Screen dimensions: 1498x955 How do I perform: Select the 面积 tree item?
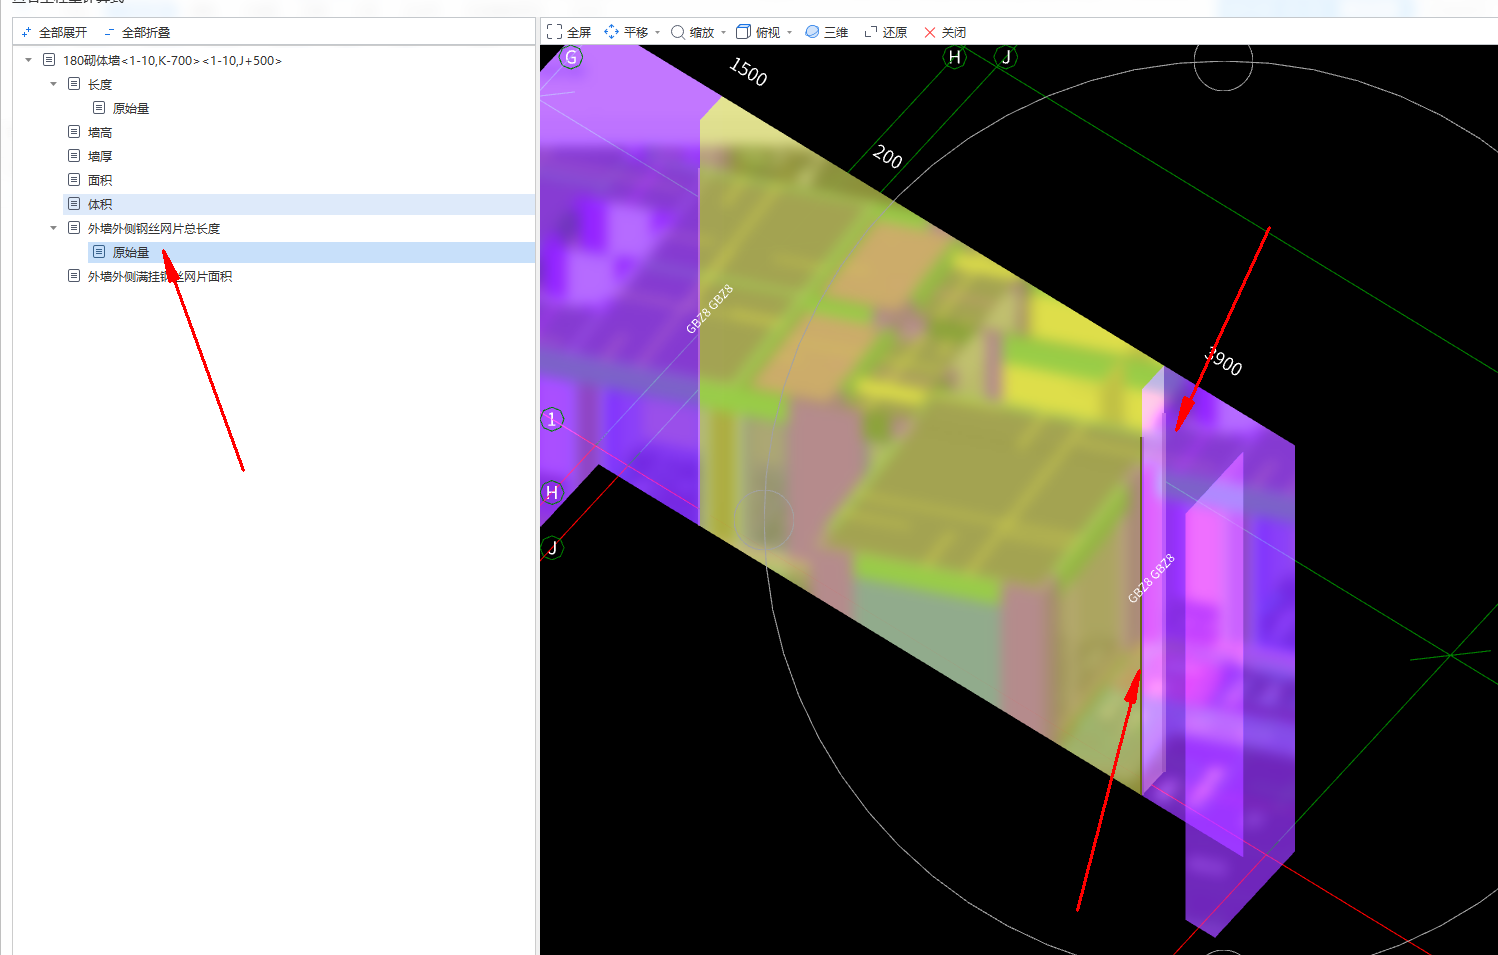click(100, 181)
